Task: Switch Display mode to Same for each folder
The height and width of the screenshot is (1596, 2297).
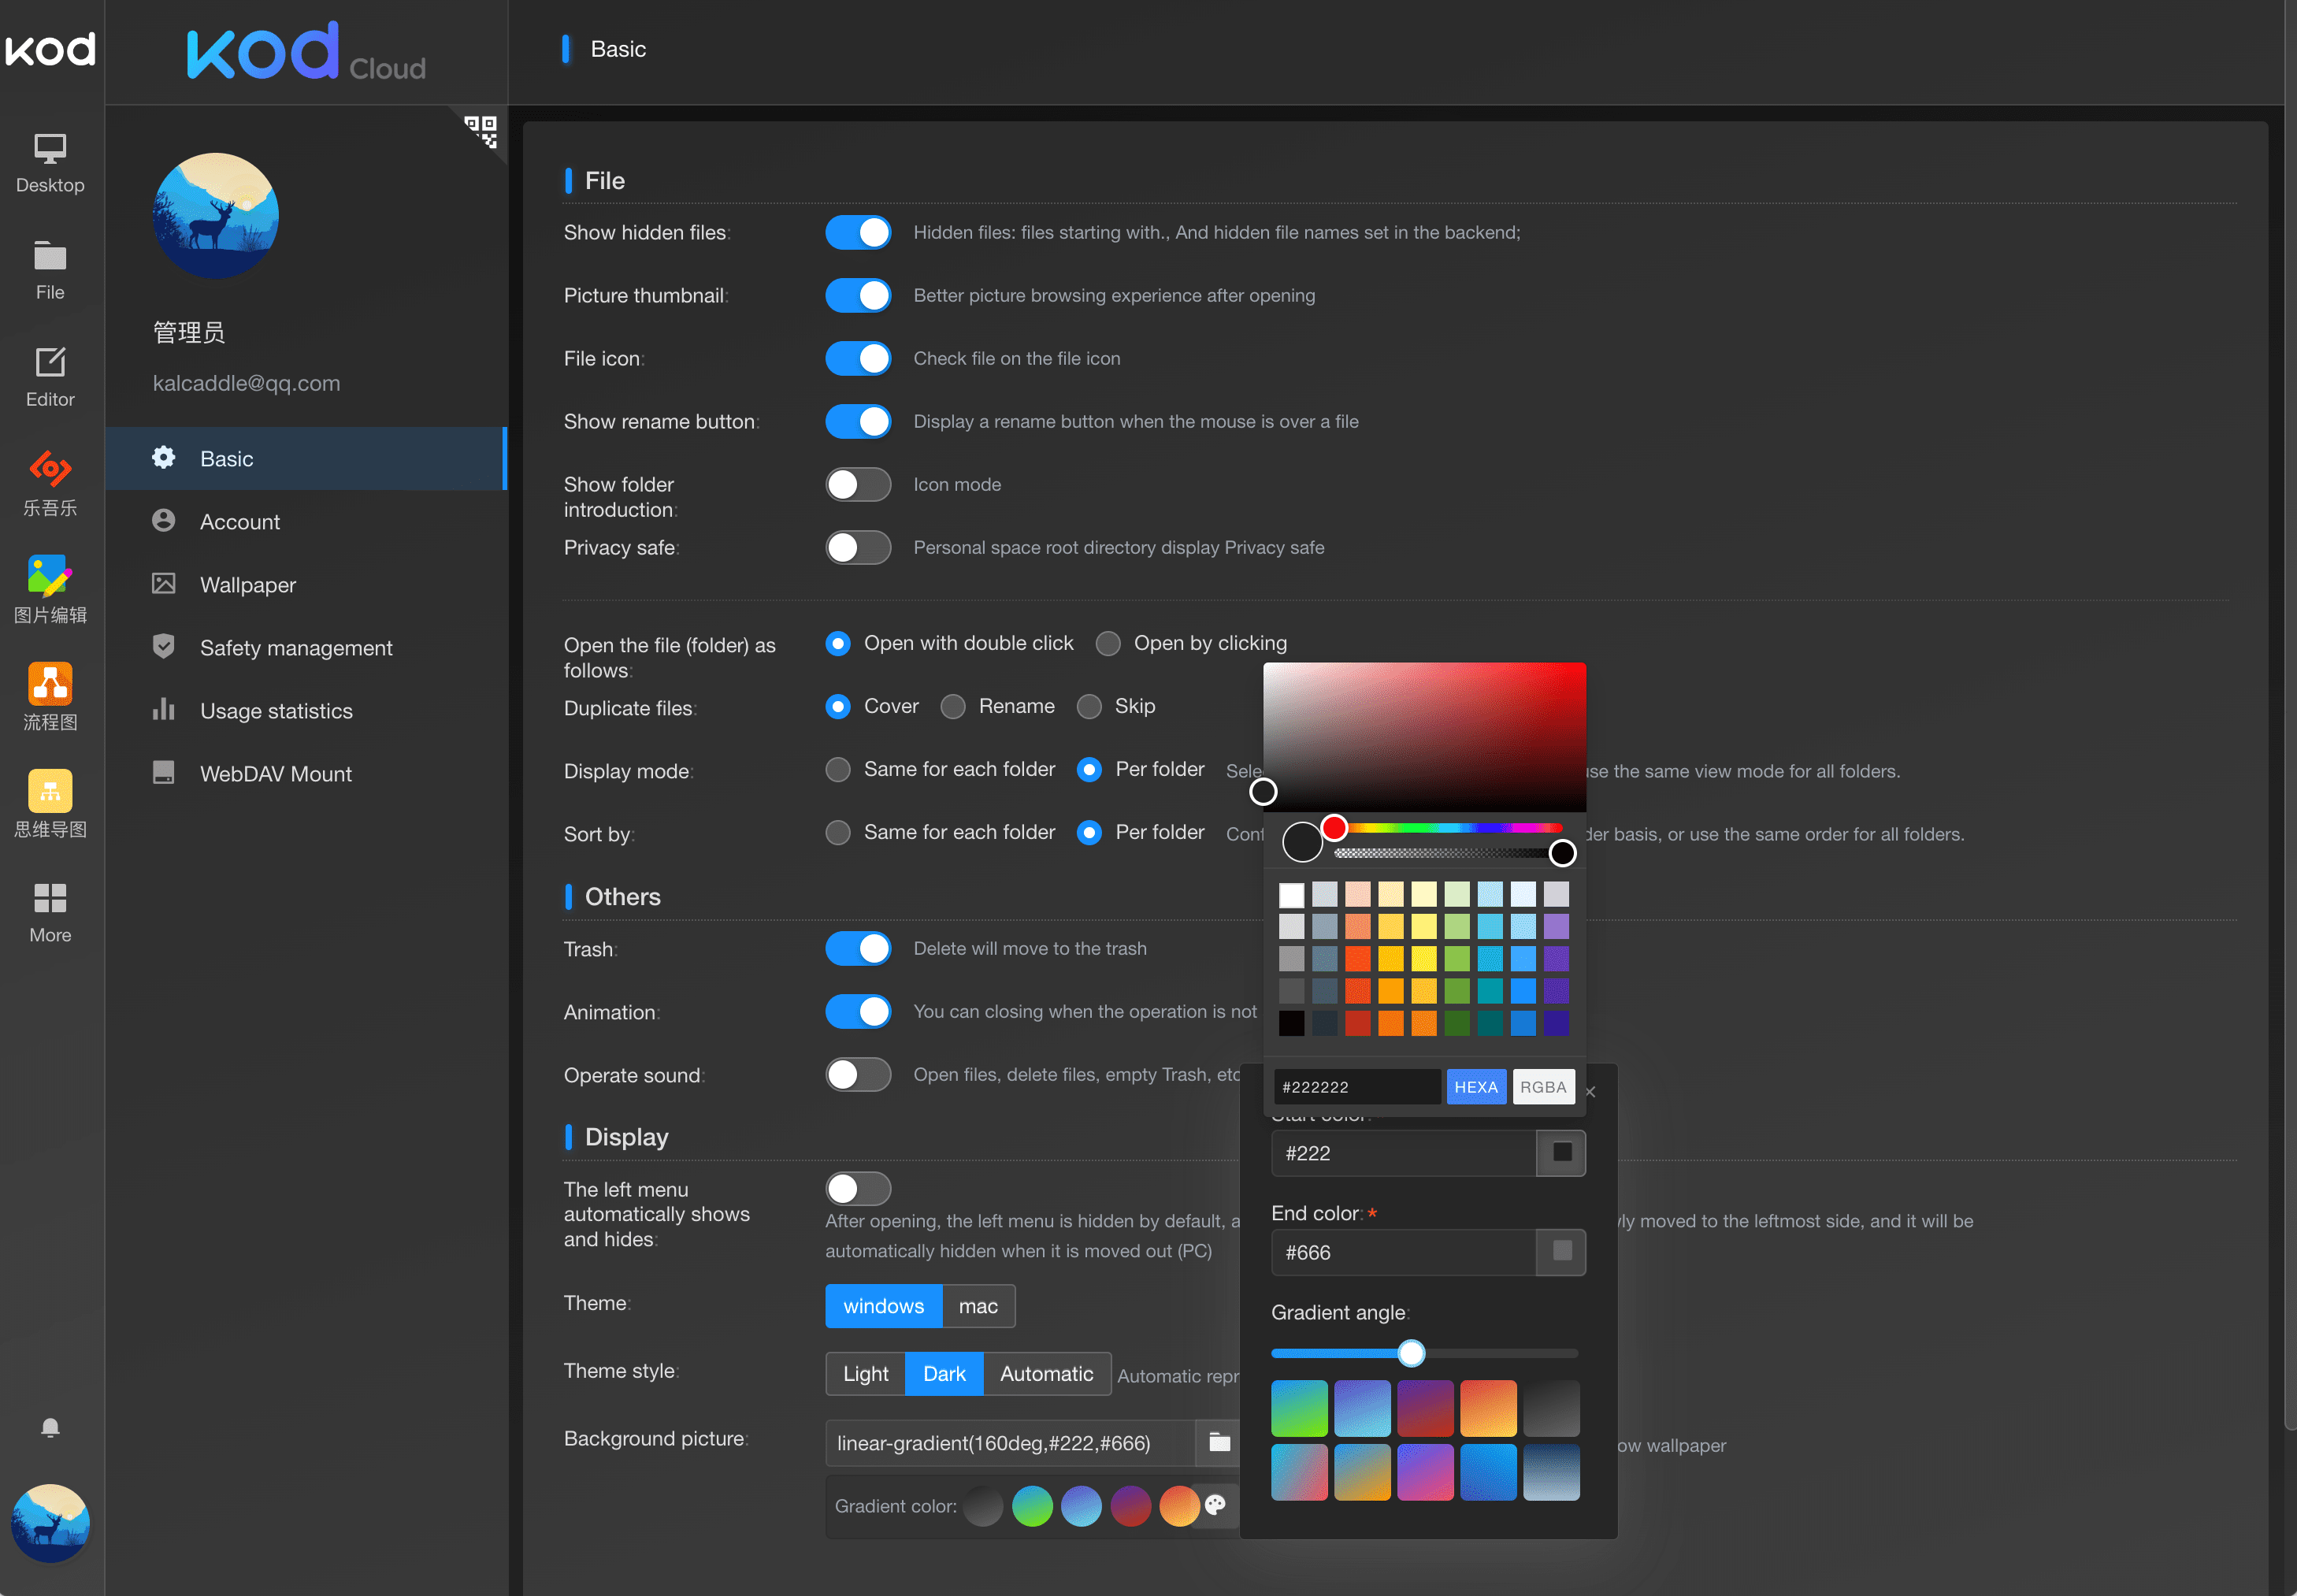Action: [838, 769]
